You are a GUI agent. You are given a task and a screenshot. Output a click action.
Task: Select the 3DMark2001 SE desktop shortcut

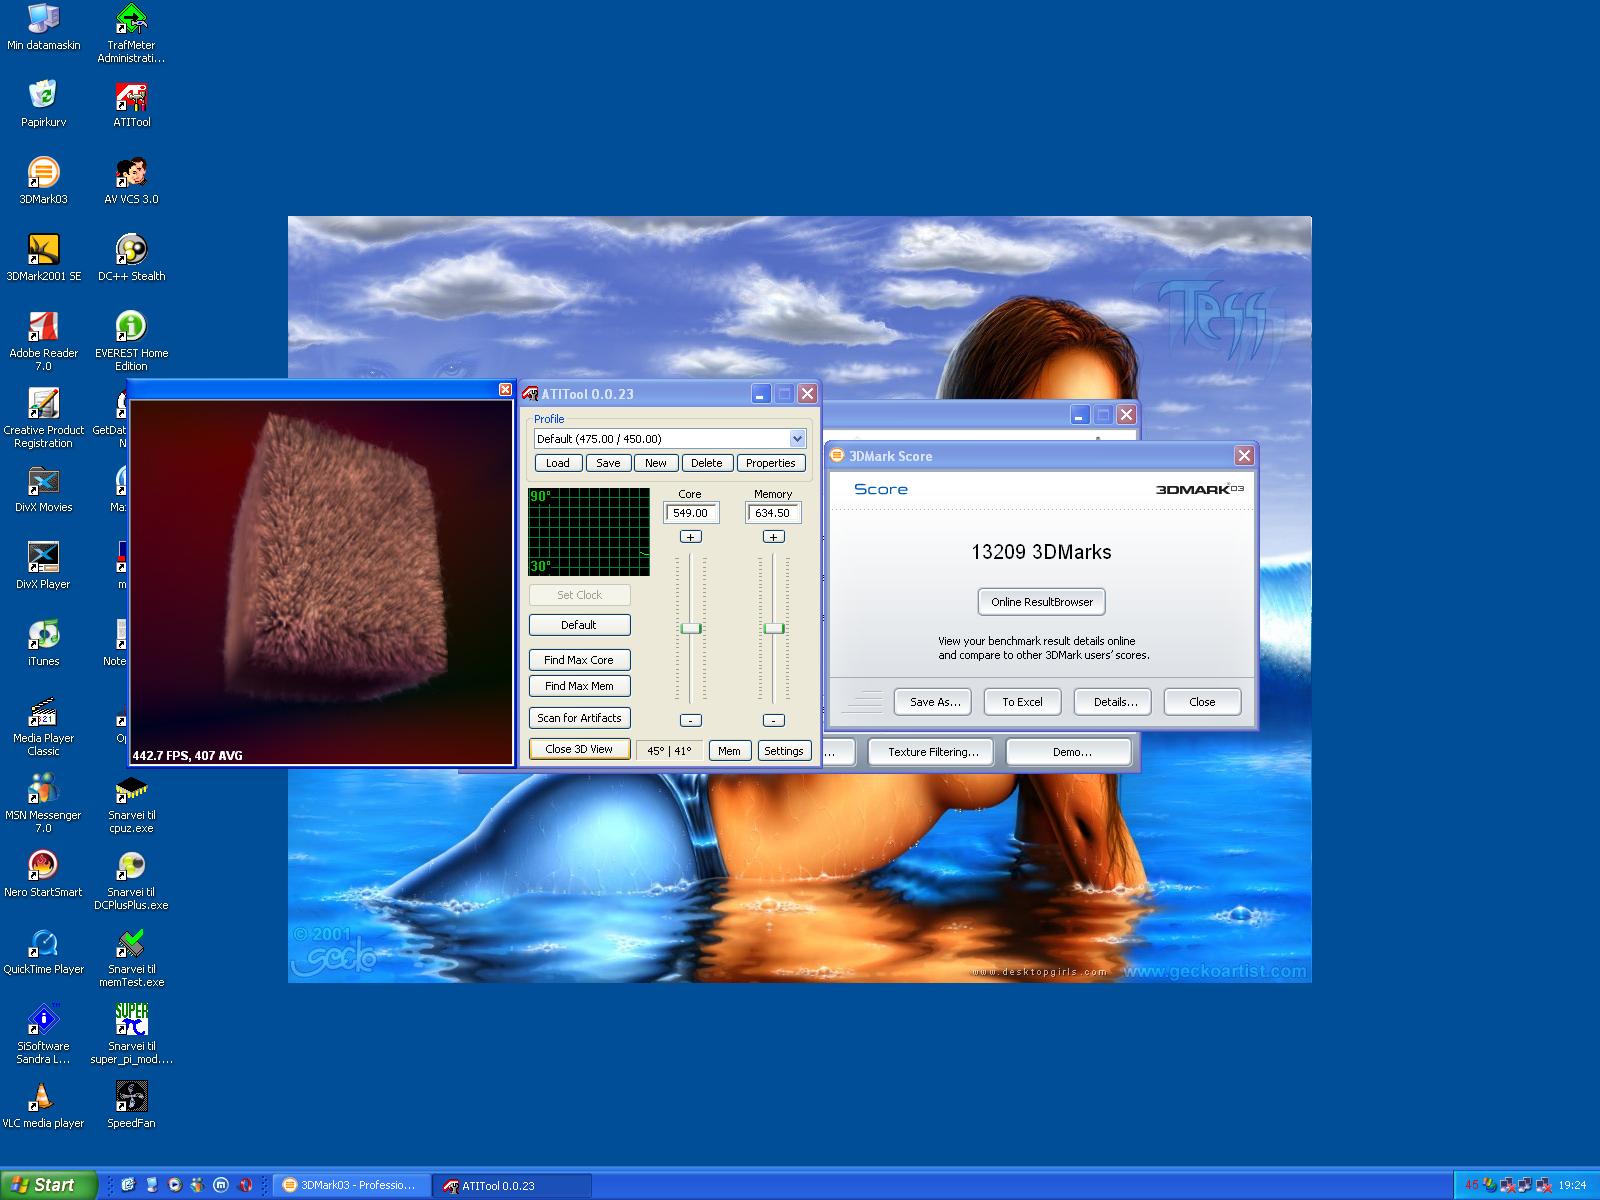[43, 258]
